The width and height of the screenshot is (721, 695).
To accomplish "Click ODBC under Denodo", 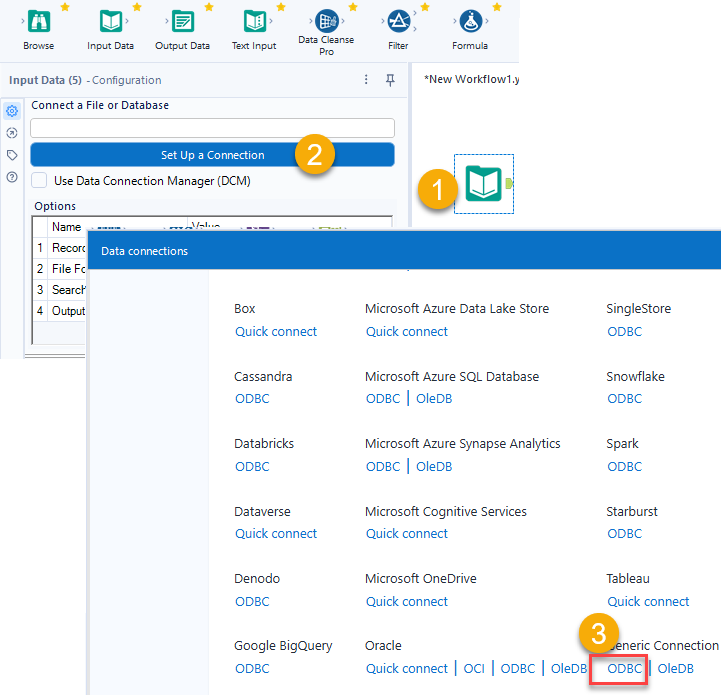I will coord(252,601).
